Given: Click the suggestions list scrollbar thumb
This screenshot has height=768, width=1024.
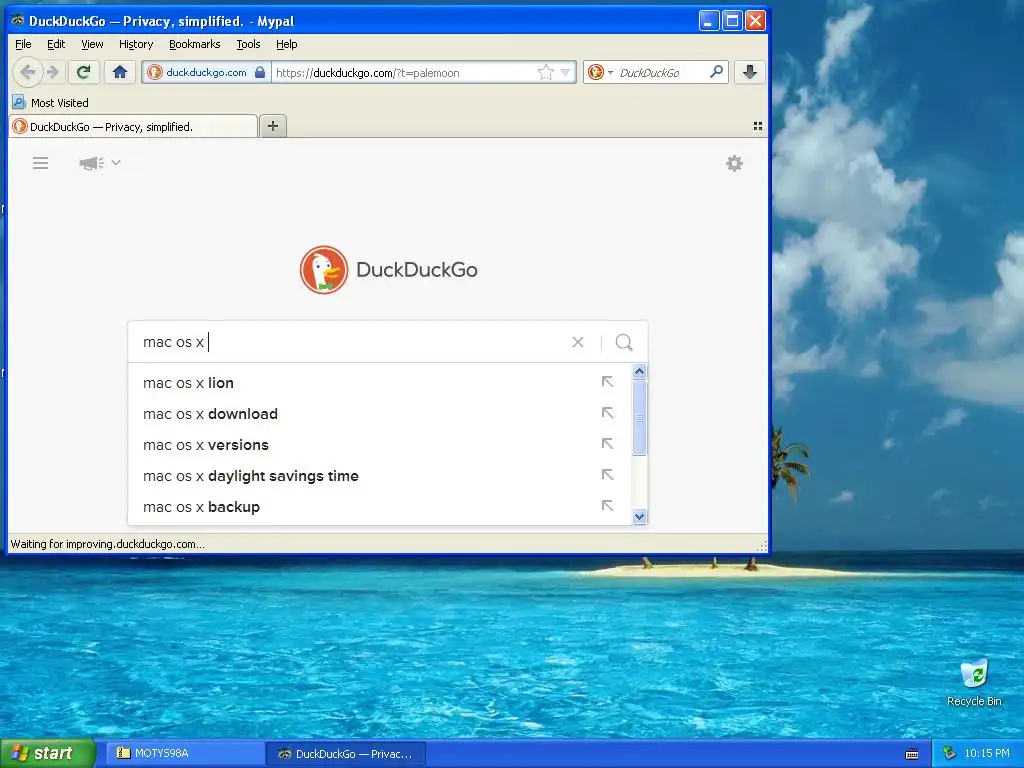Looking at the screenshot, I should 639,418.
